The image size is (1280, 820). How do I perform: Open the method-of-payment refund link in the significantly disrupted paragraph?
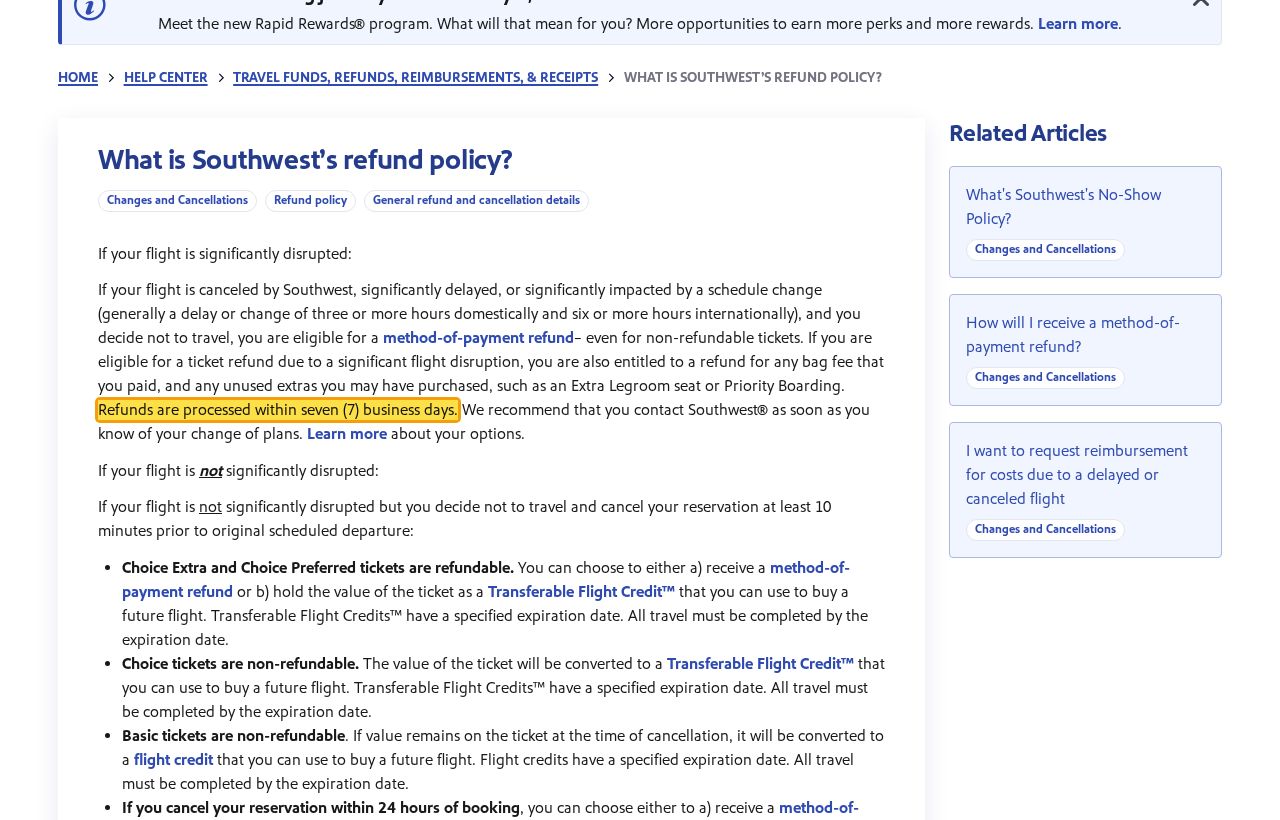(x=478, y=338)
